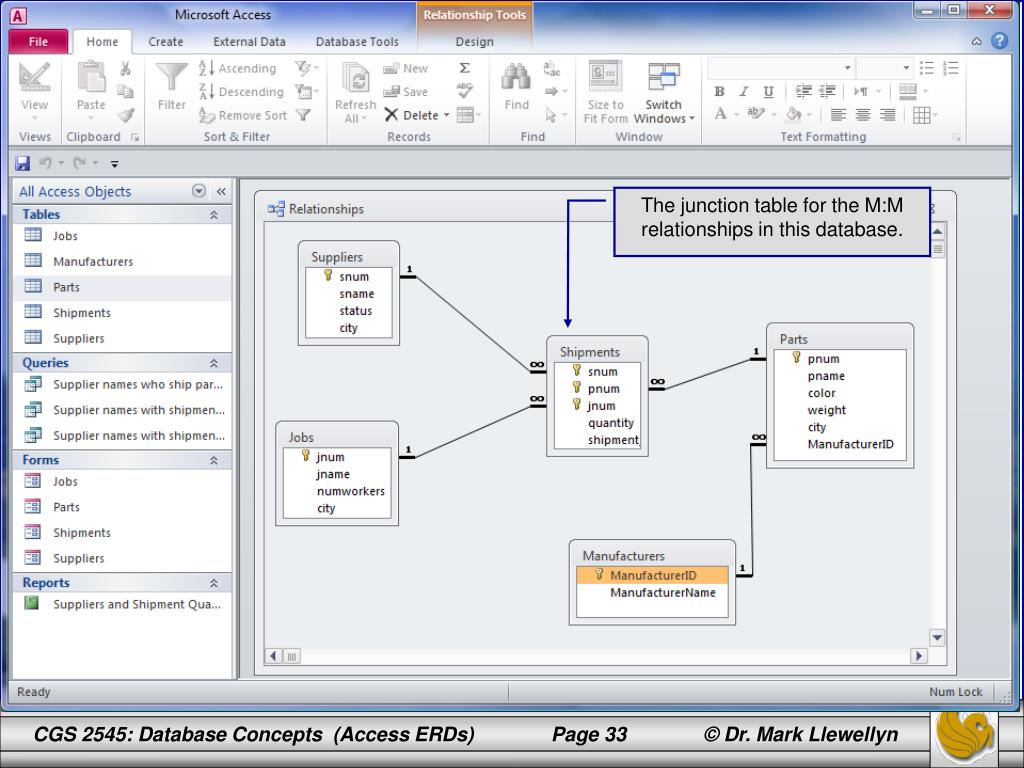Click the Go To arrow icon
This screenshot has height=768, width=1024.
click(x=552, y=91)
